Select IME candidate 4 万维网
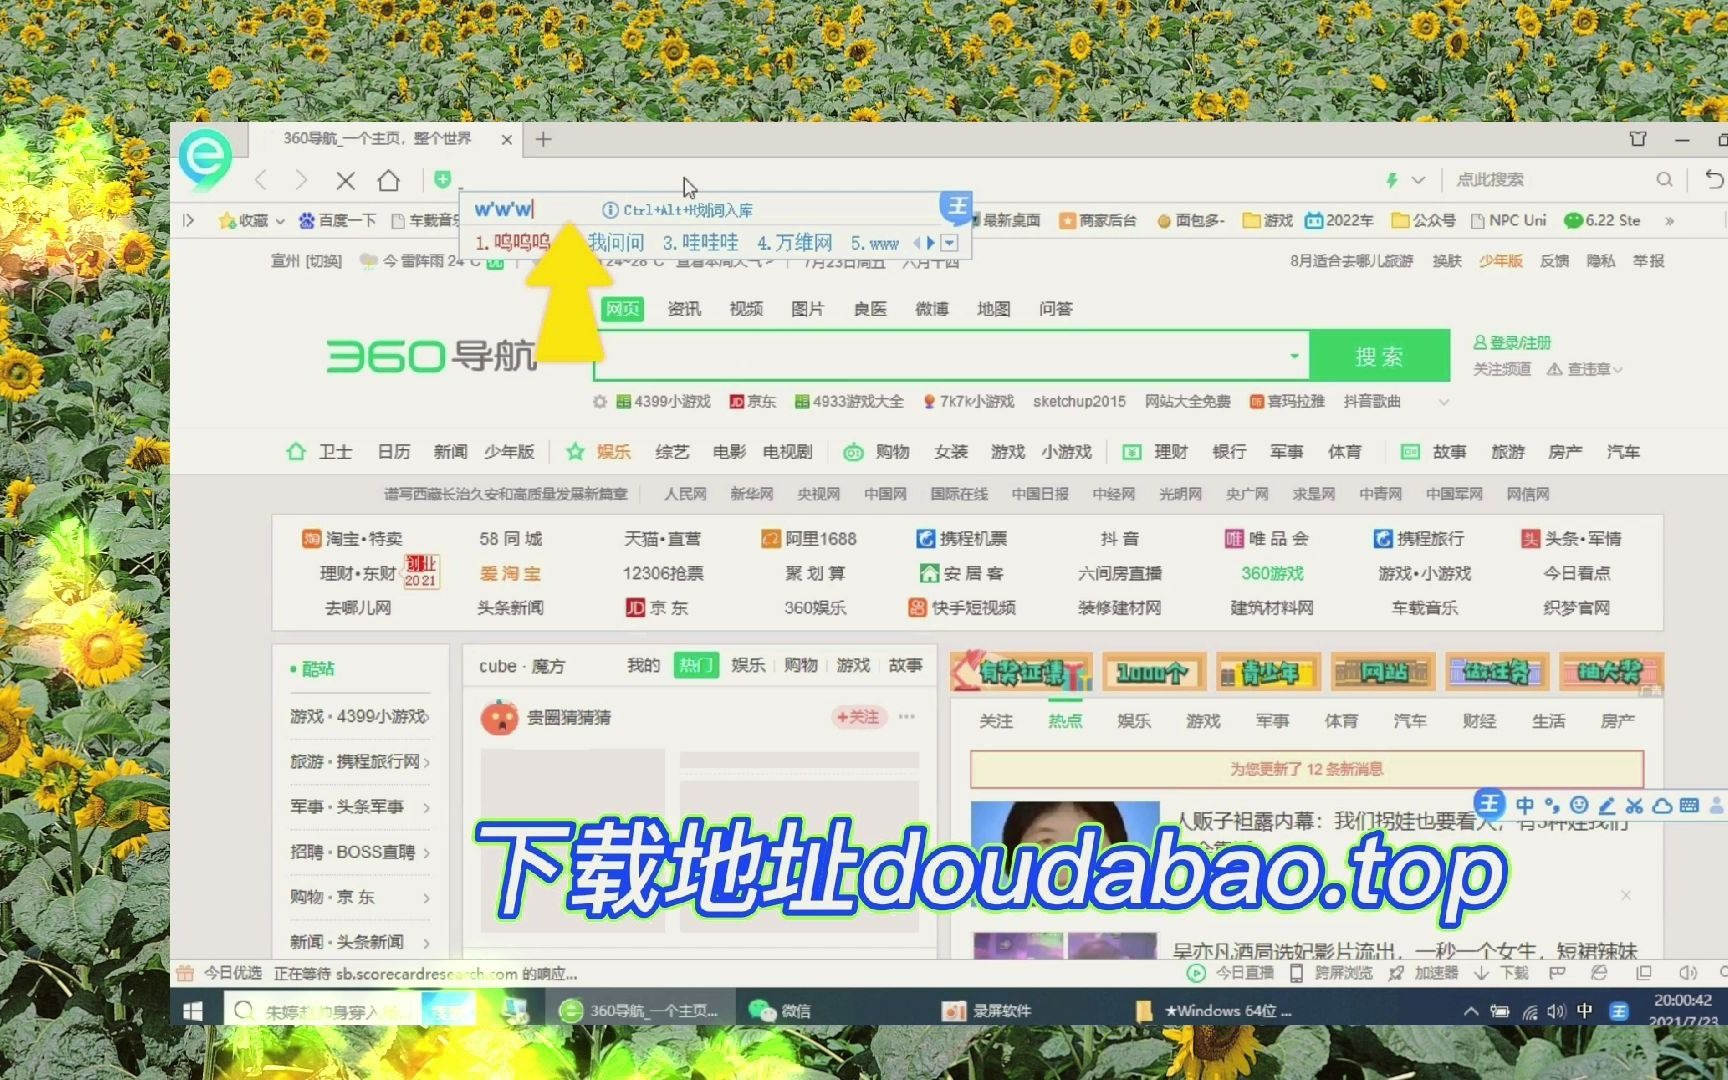This screenshot has height=1080, width=1728. click(795, 243)
